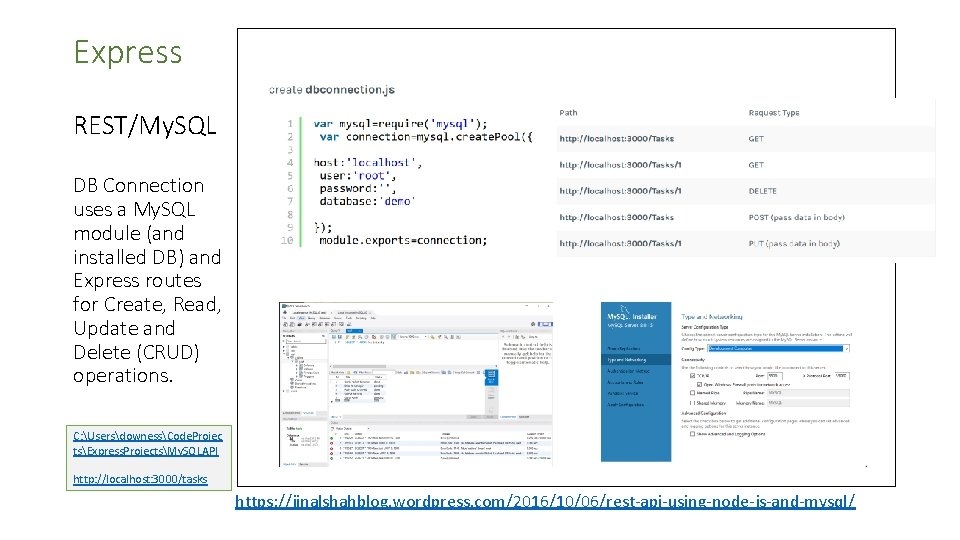Click the Workbench schema filter search field
The height and width of the screenshot is (540, 960).
(x=304, y=341)
